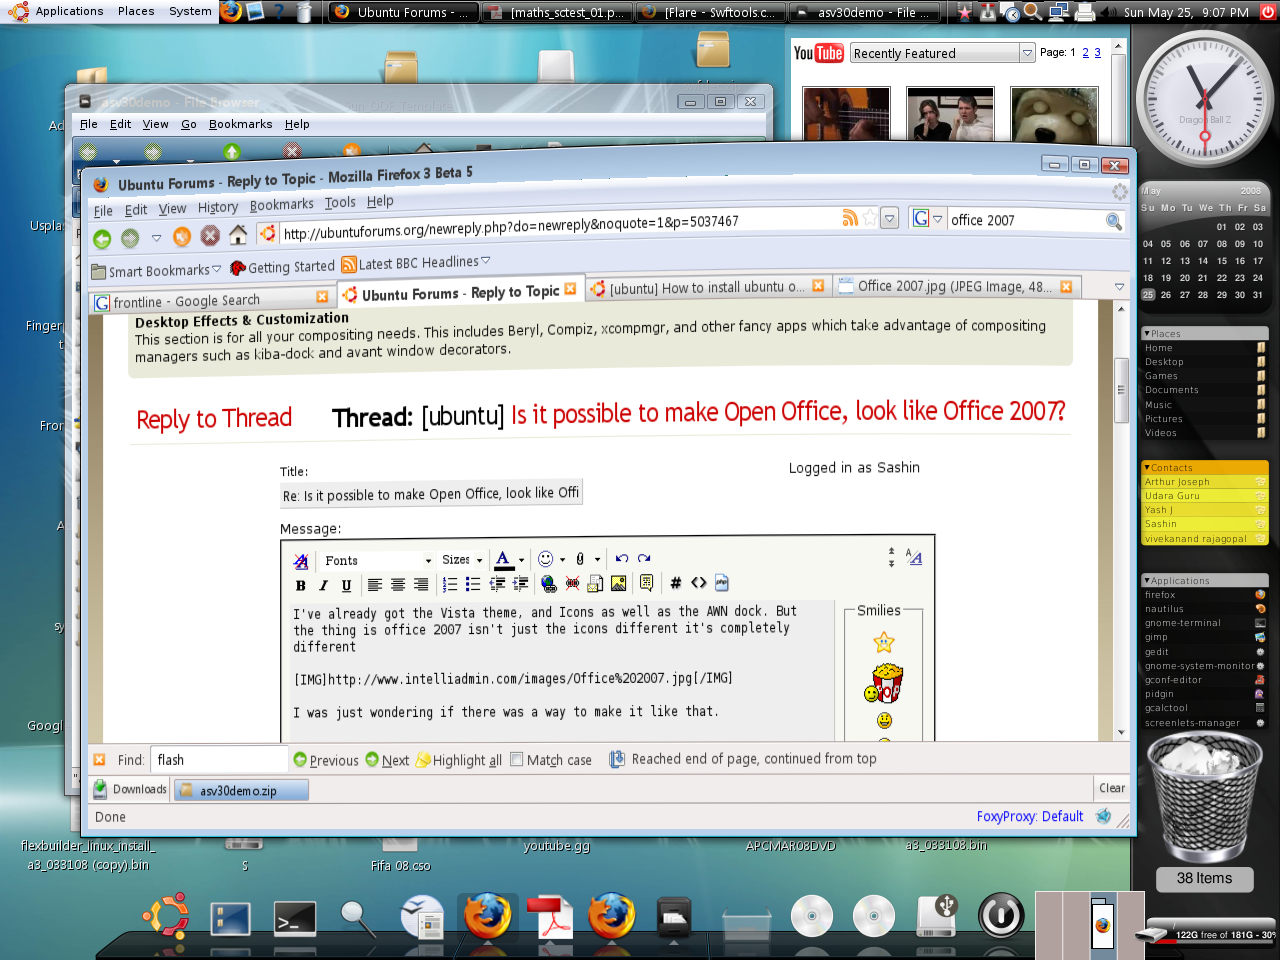Click the Bold formatting icon in editor
Image resolution: width=1280 pixels, height=960 pixels.
pyautogui.click(x=300, y=586)
